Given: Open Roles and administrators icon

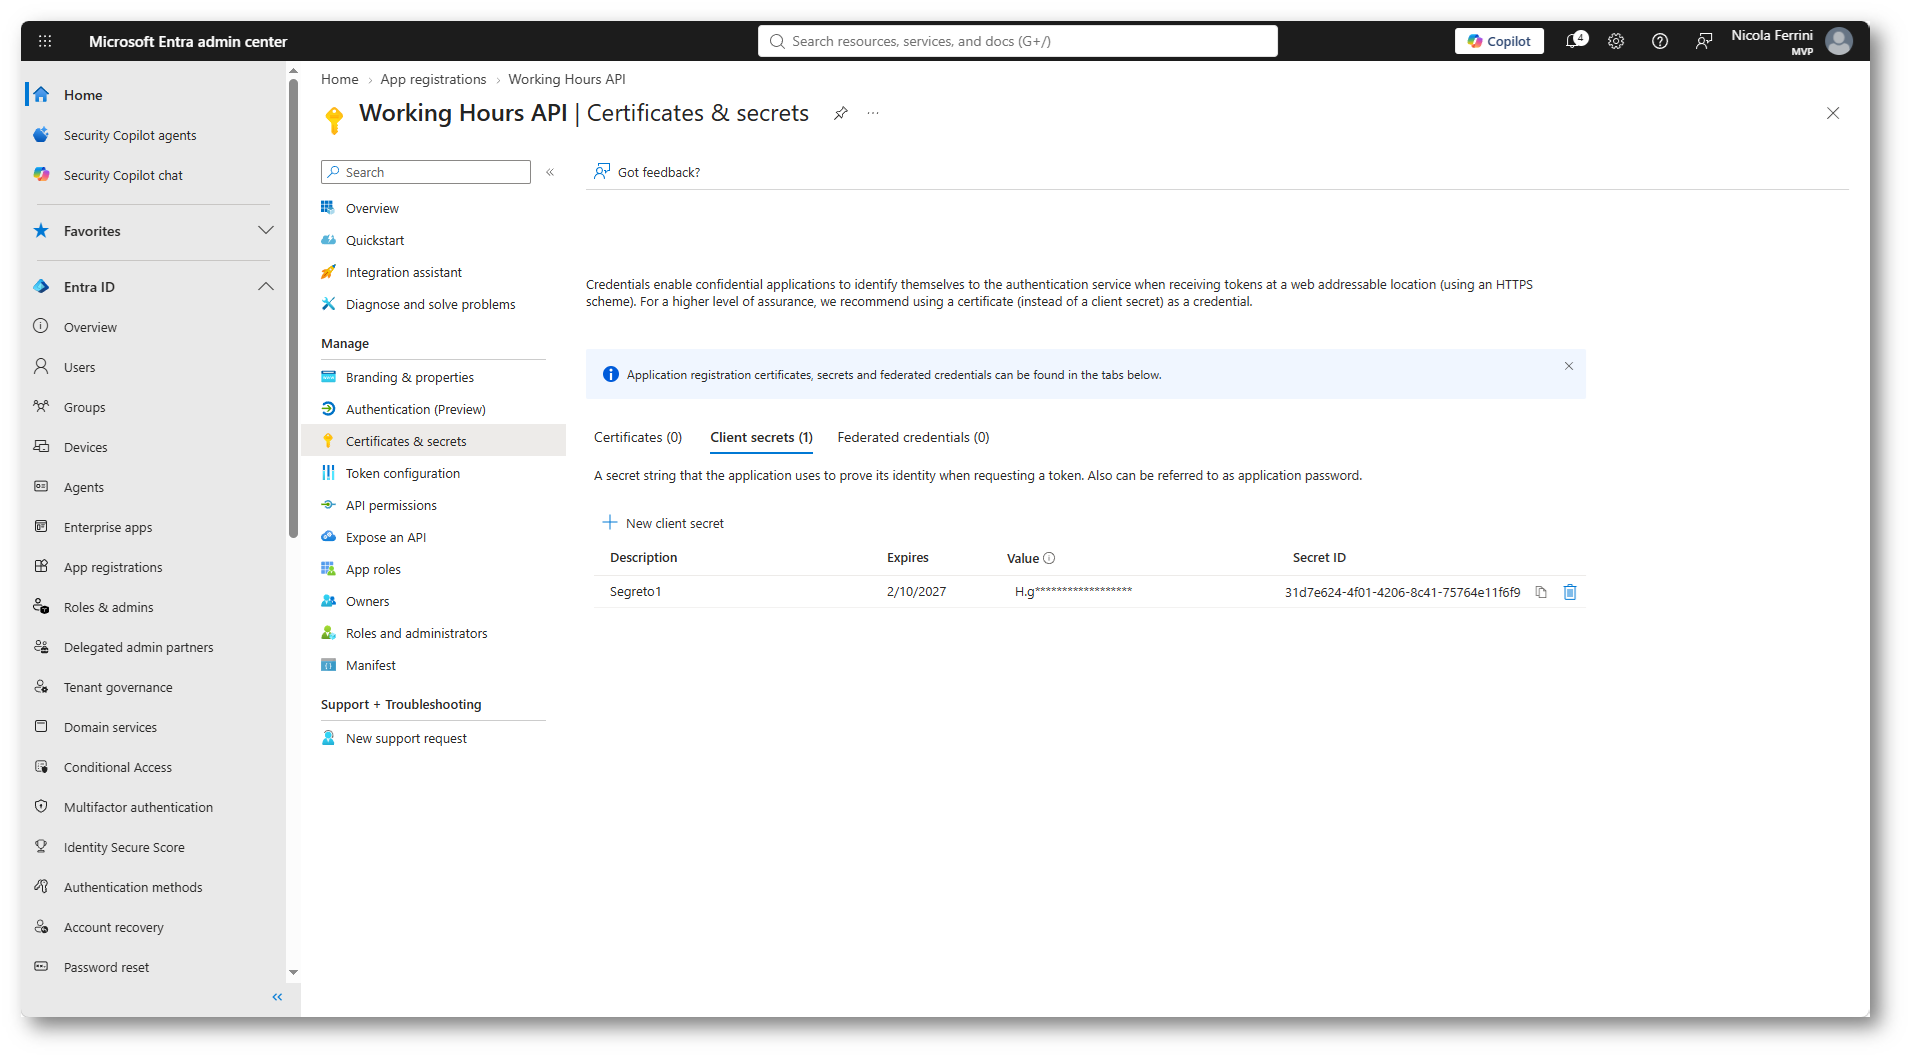Looking at the screenshot, I should (328, 633).
